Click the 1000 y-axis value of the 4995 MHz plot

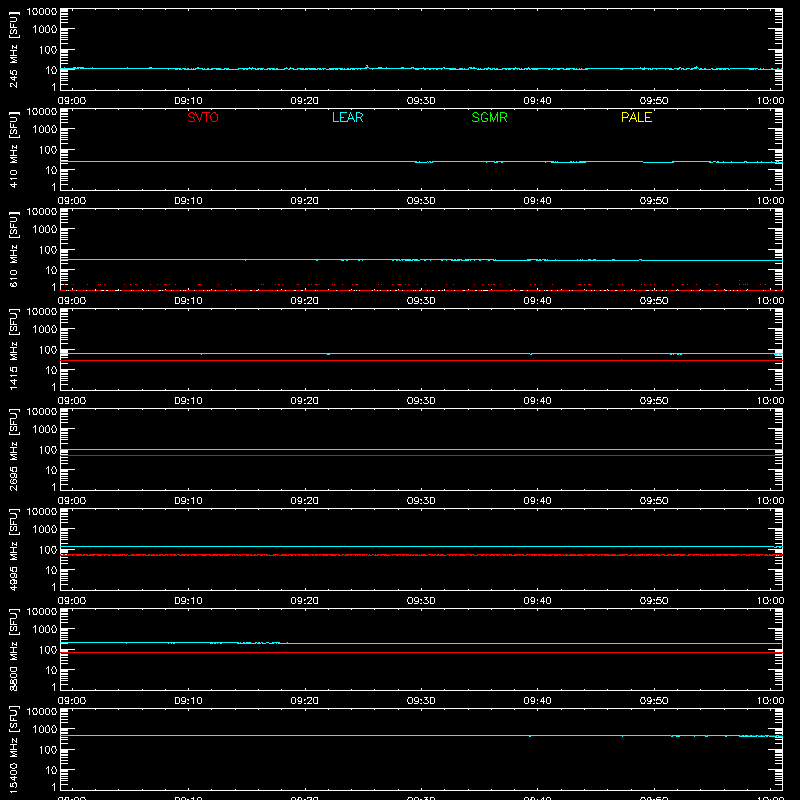tap(45, 530)
